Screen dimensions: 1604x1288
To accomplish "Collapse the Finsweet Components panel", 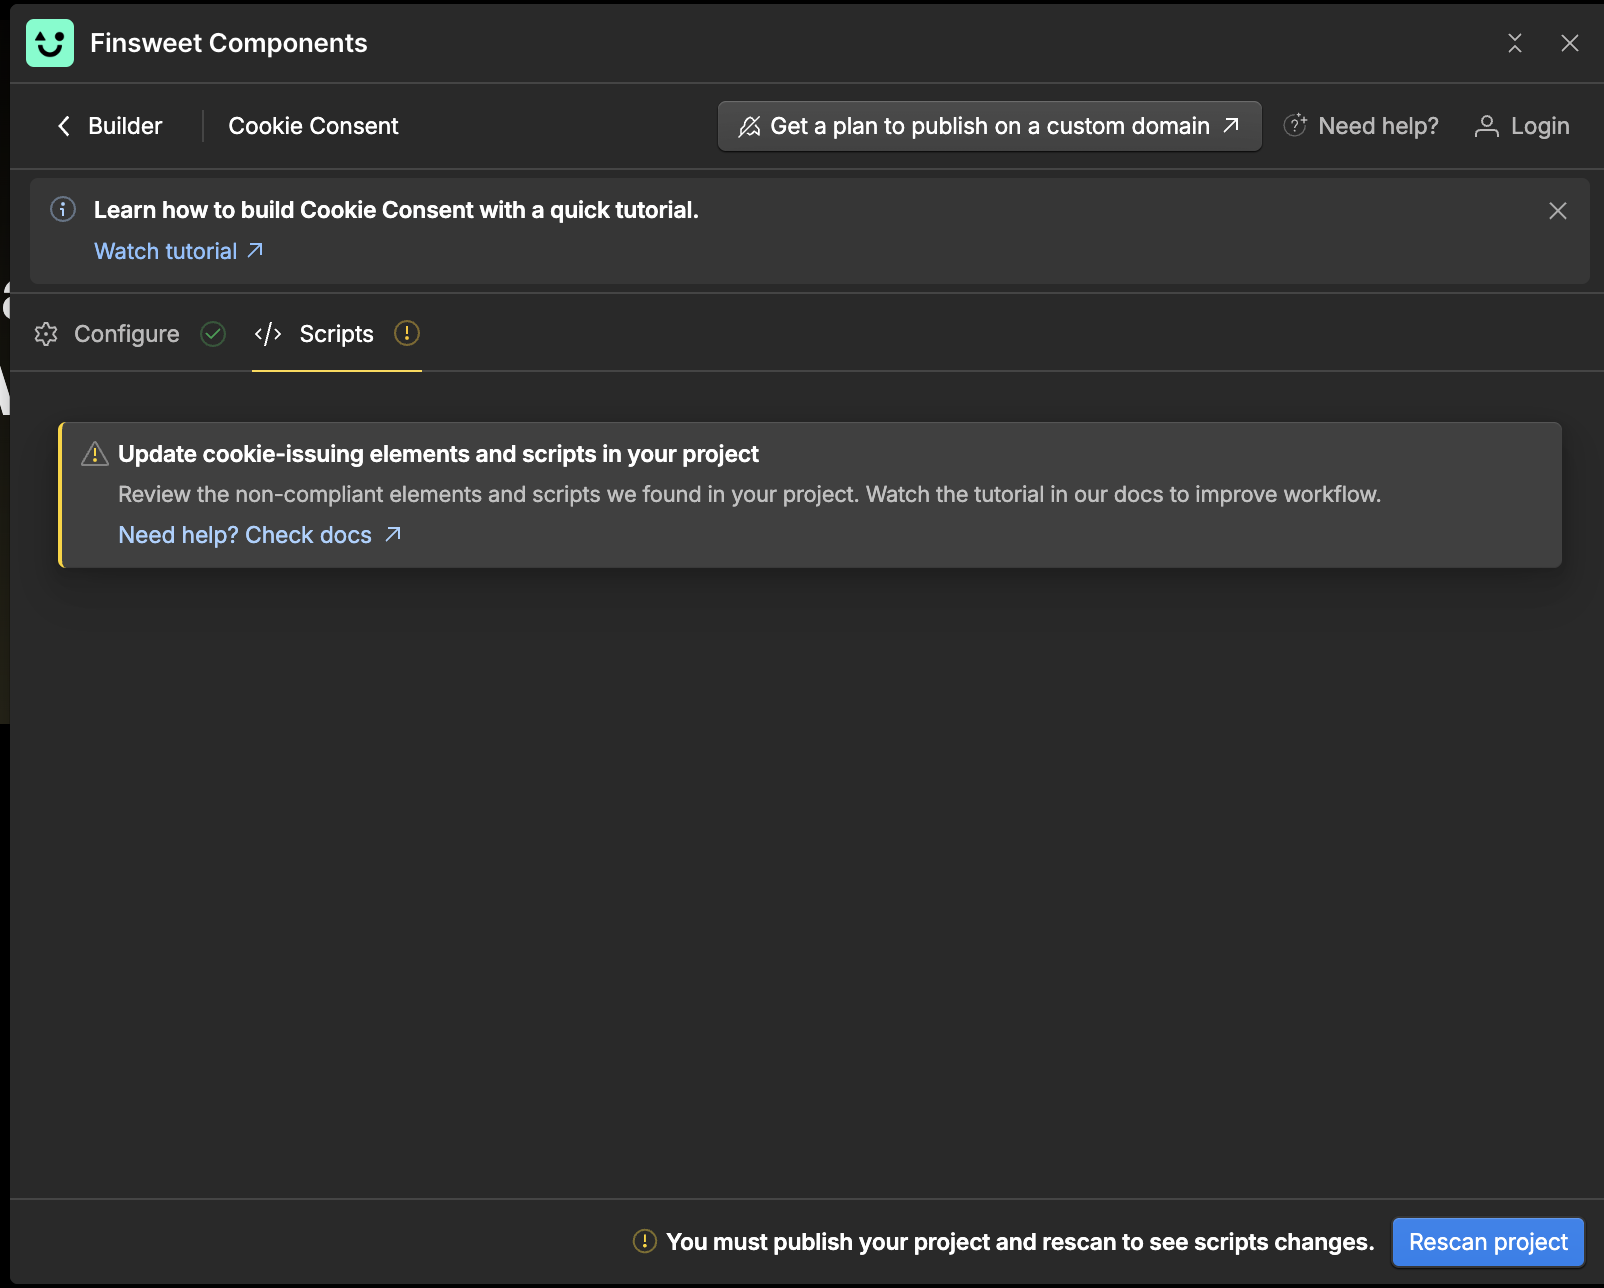I will coord(1515,43).
